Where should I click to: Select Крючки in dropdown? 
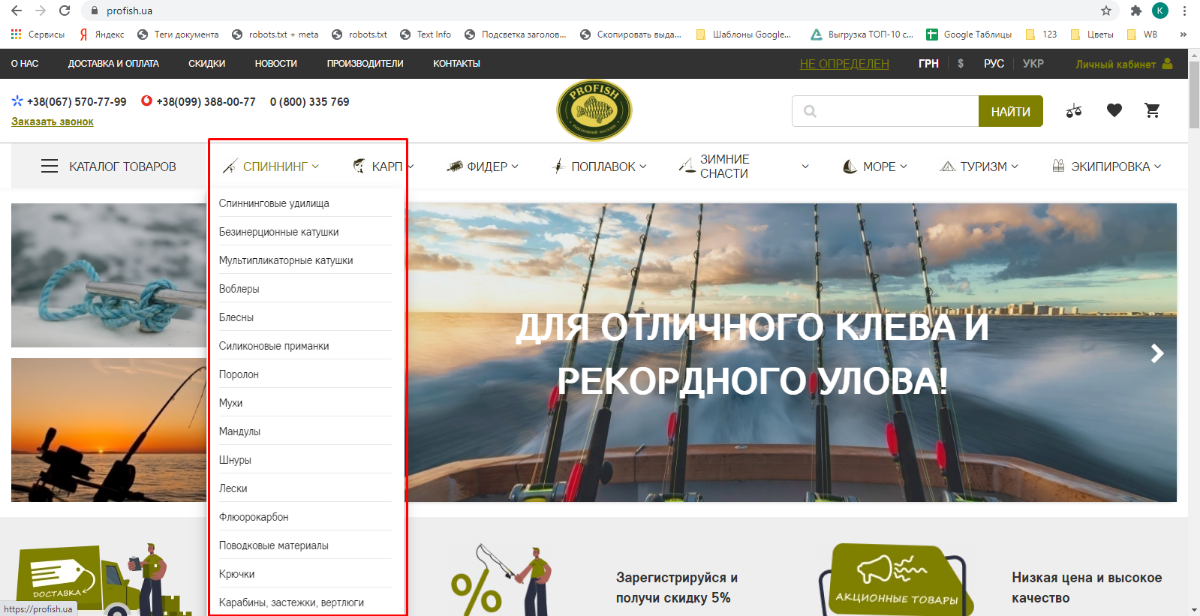point(237,574)
